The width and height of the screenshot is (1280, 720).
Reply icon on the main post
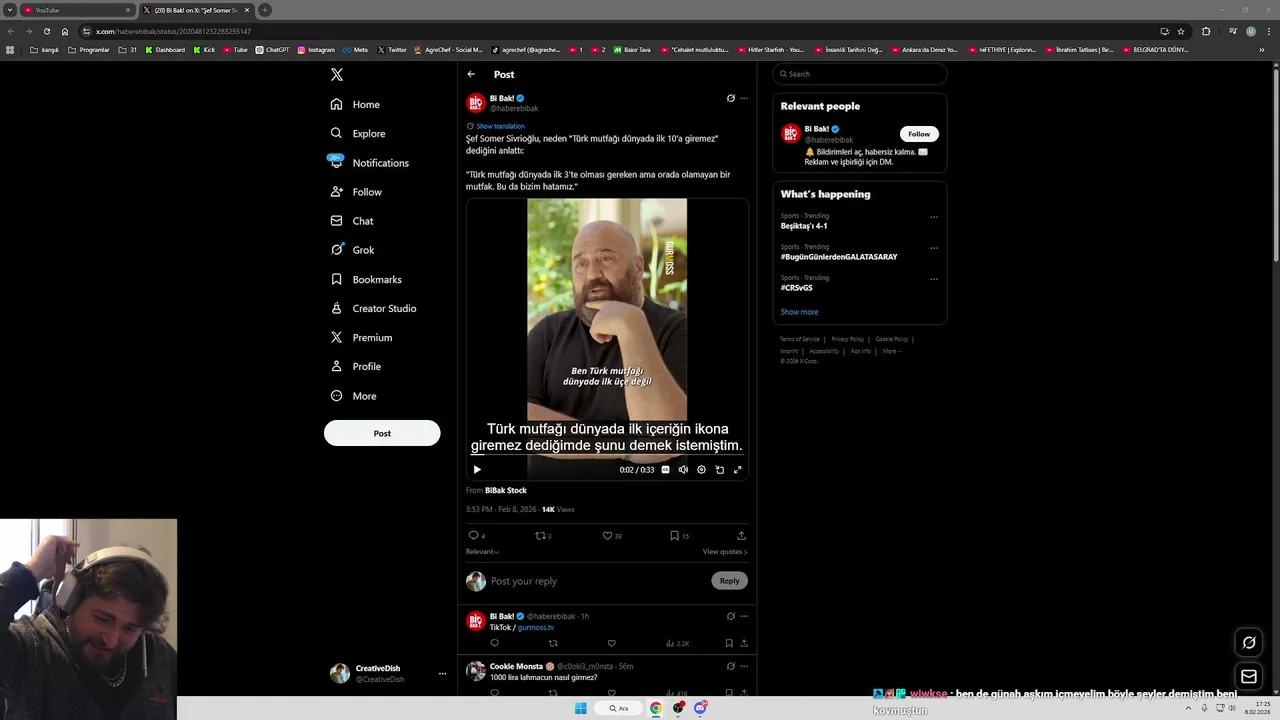point(474,535)
